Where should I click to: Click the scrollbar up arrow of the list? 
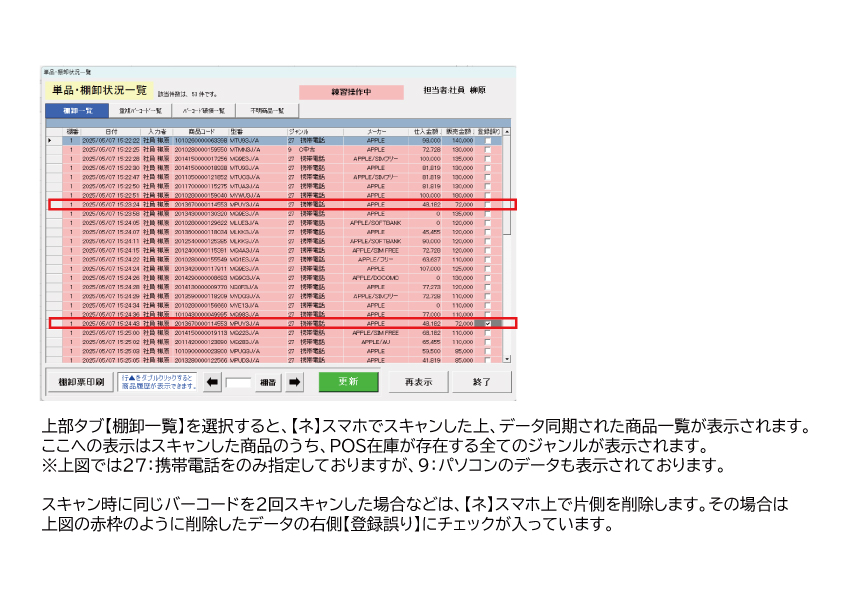507,131
